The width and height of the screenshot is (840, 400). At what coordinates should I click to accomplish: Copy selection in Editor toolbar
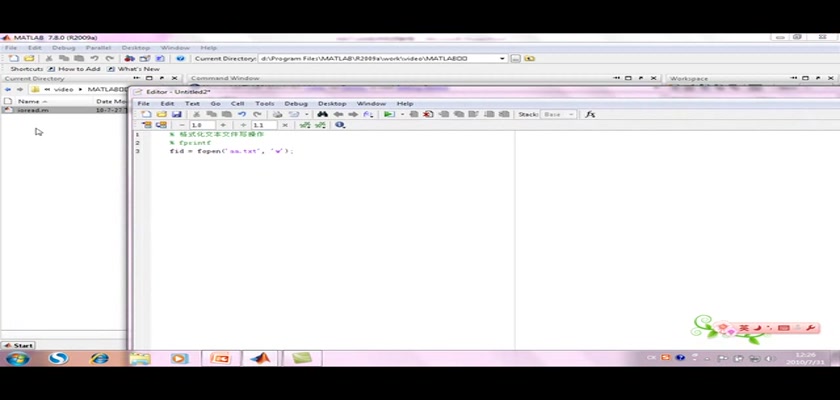(x=212, y=114)
